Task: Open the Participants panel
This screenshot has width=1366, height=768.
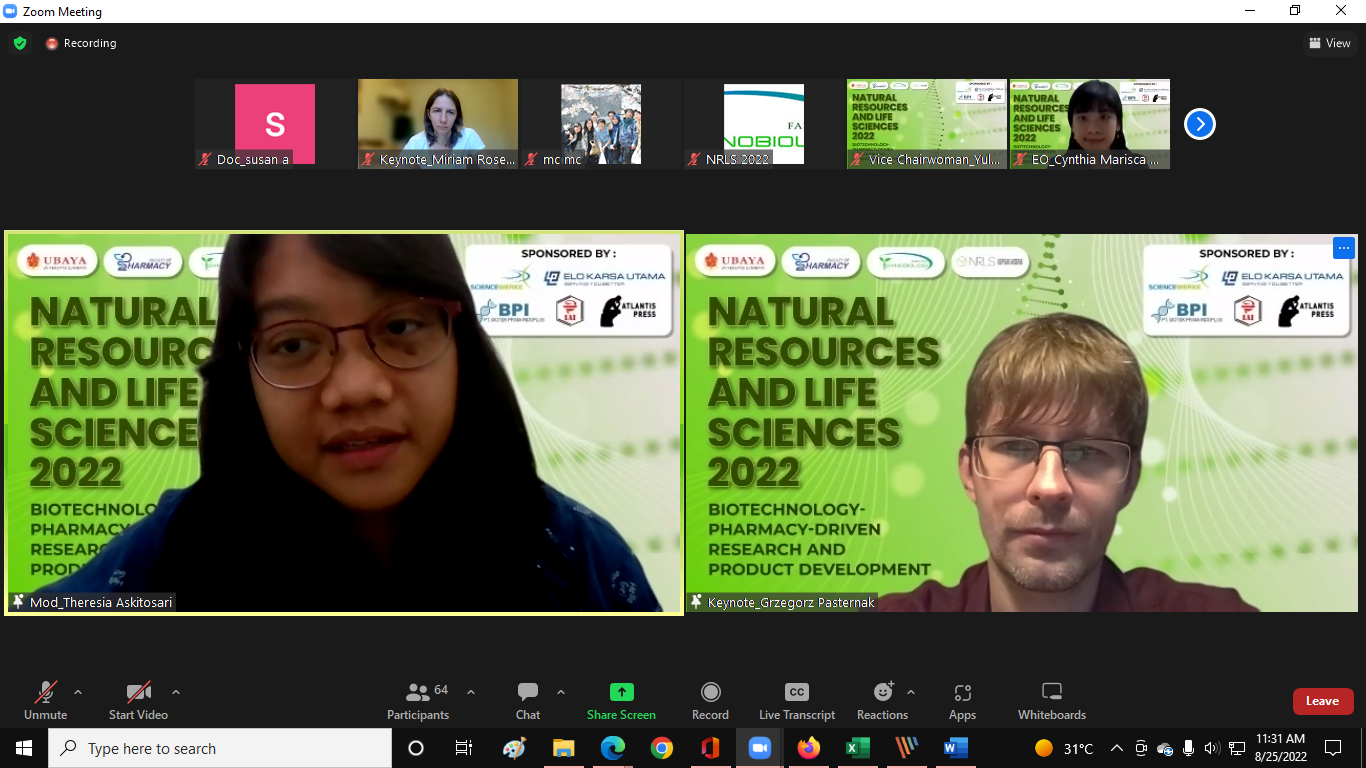Action: (418, 700)
